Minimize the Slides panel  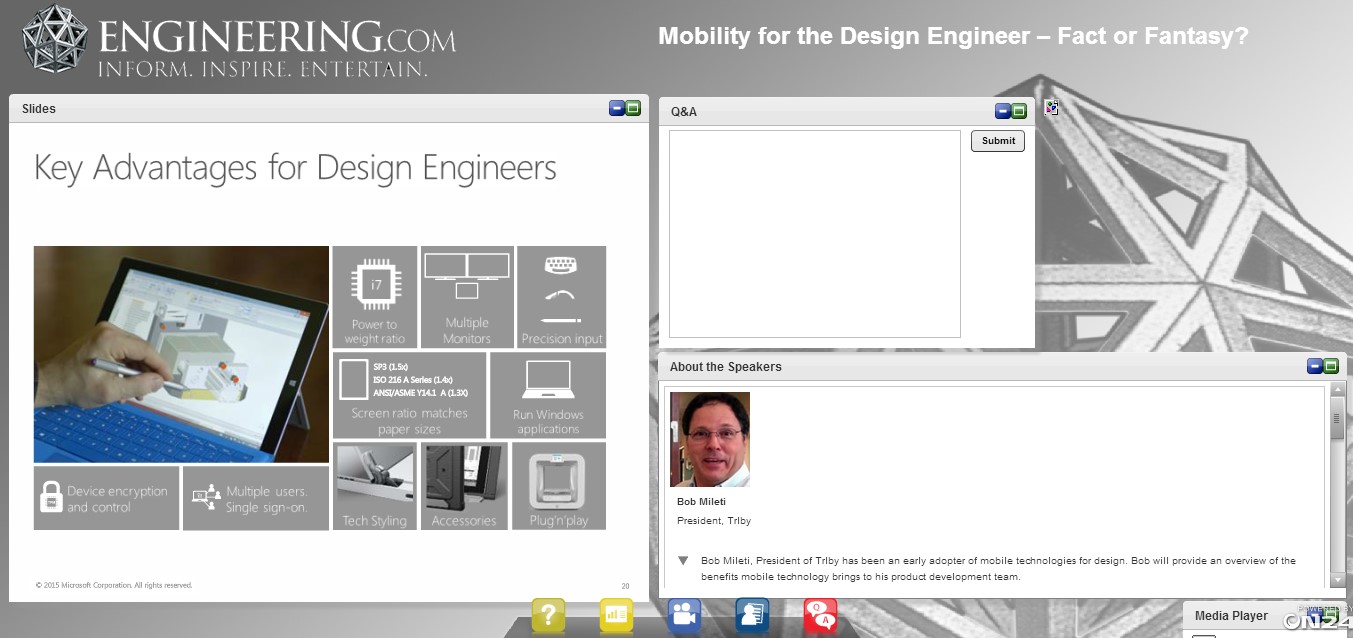pos(617,108)
